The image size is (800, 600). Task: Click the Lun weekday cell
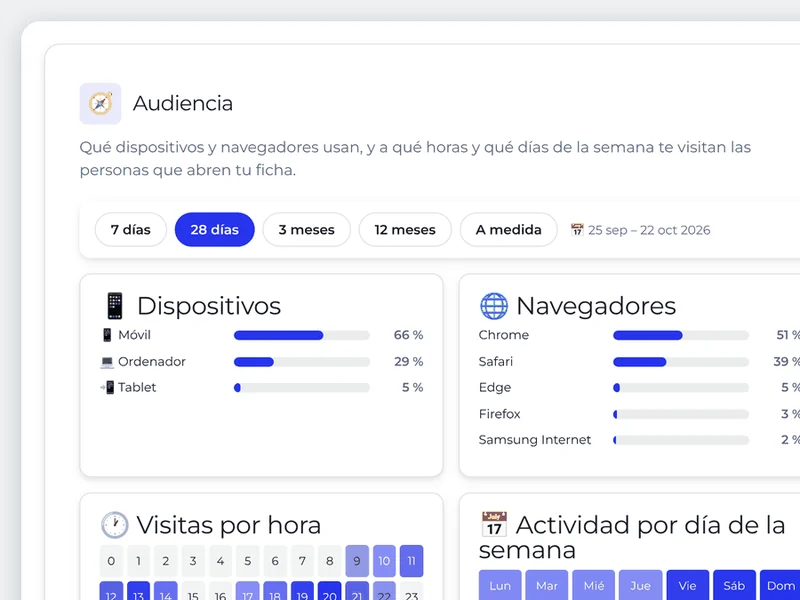tap(500, 585)
